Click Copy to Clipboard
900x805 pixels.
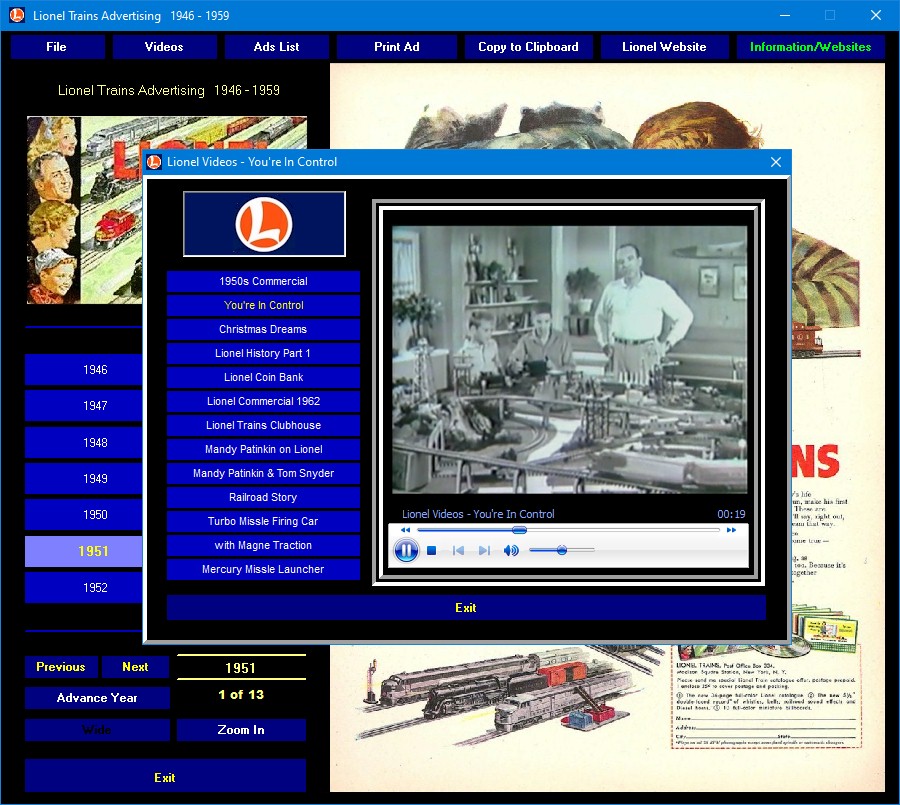(x=528, y=47)
